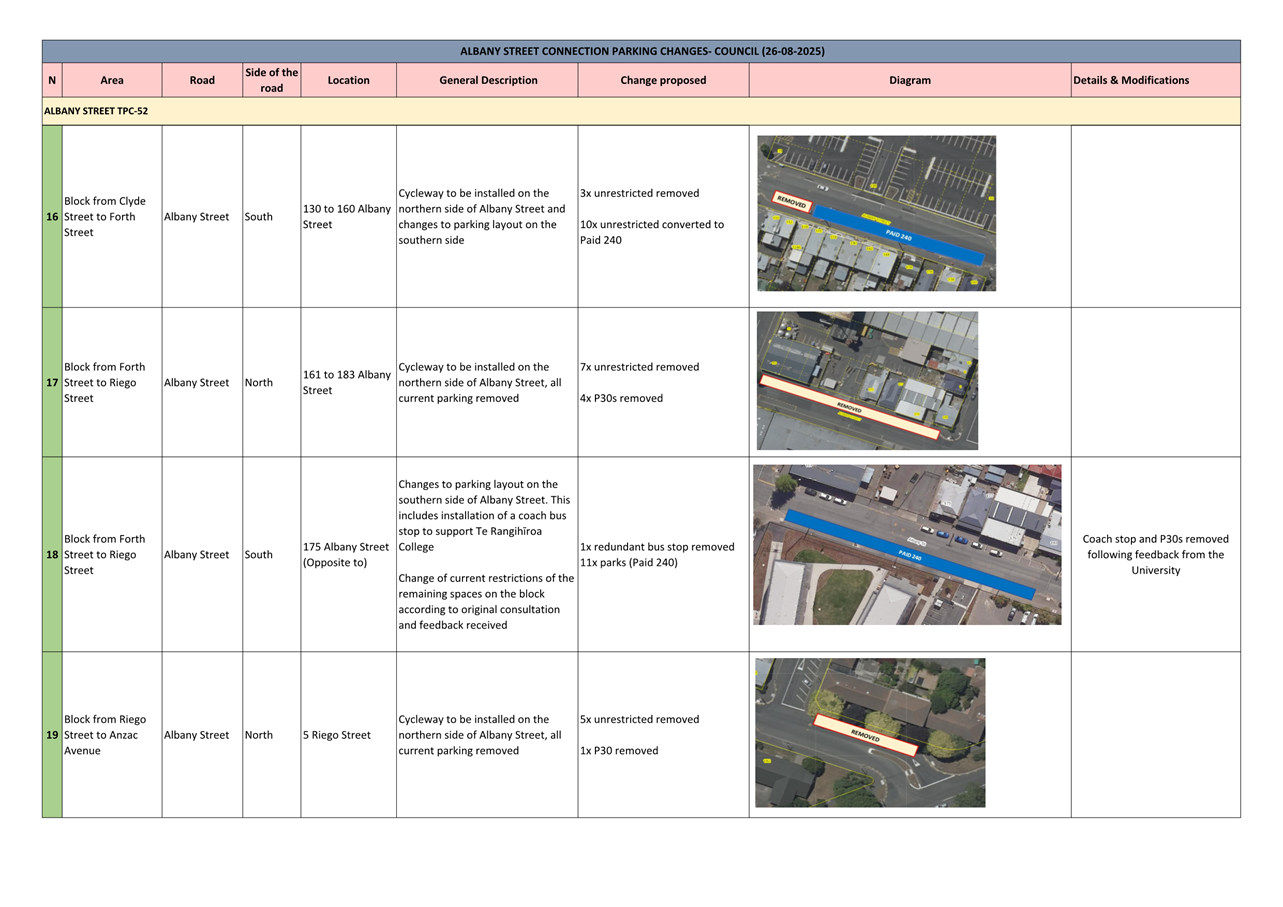Click the Details & Modifications column header
The height and width of the screenshot is (907, 1283).
point(1130,80)
